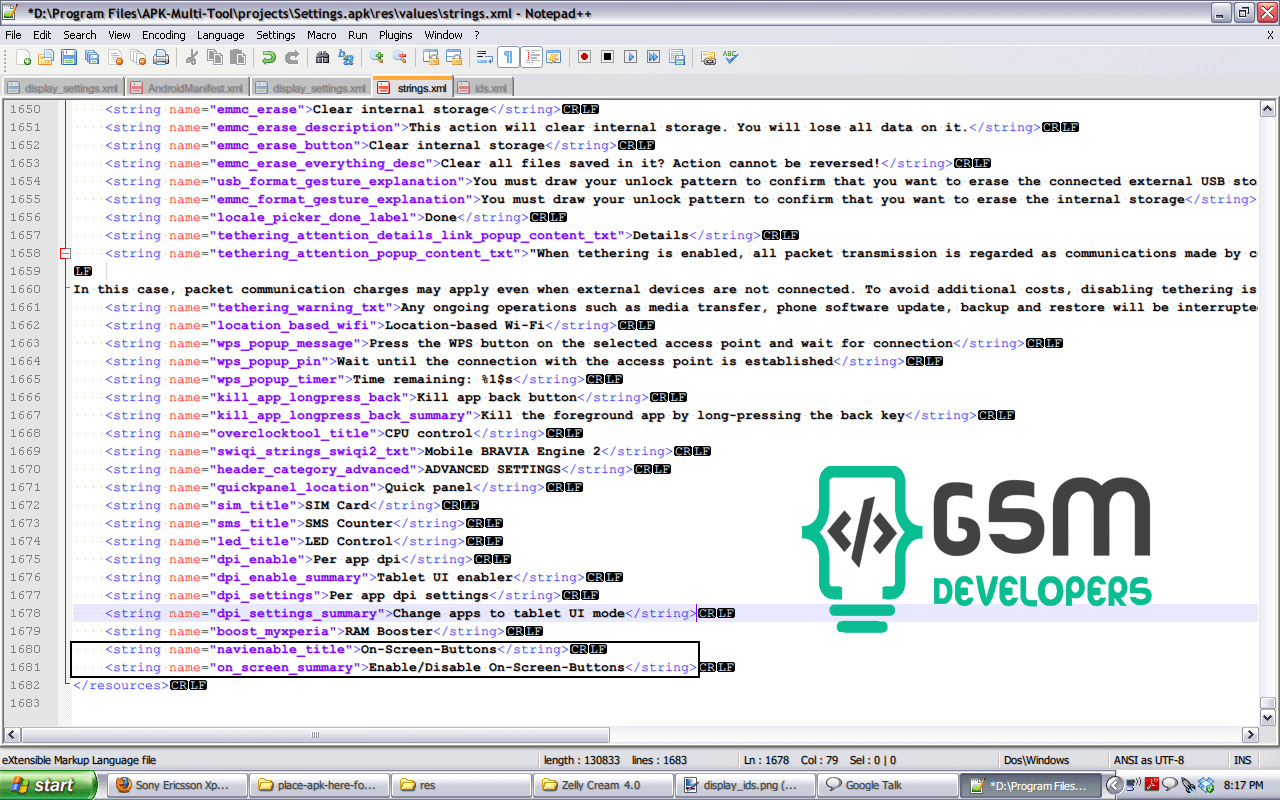Click the green Undo arrow
The height and width of the screenshot is (800, 1280).
pos(269,57)
